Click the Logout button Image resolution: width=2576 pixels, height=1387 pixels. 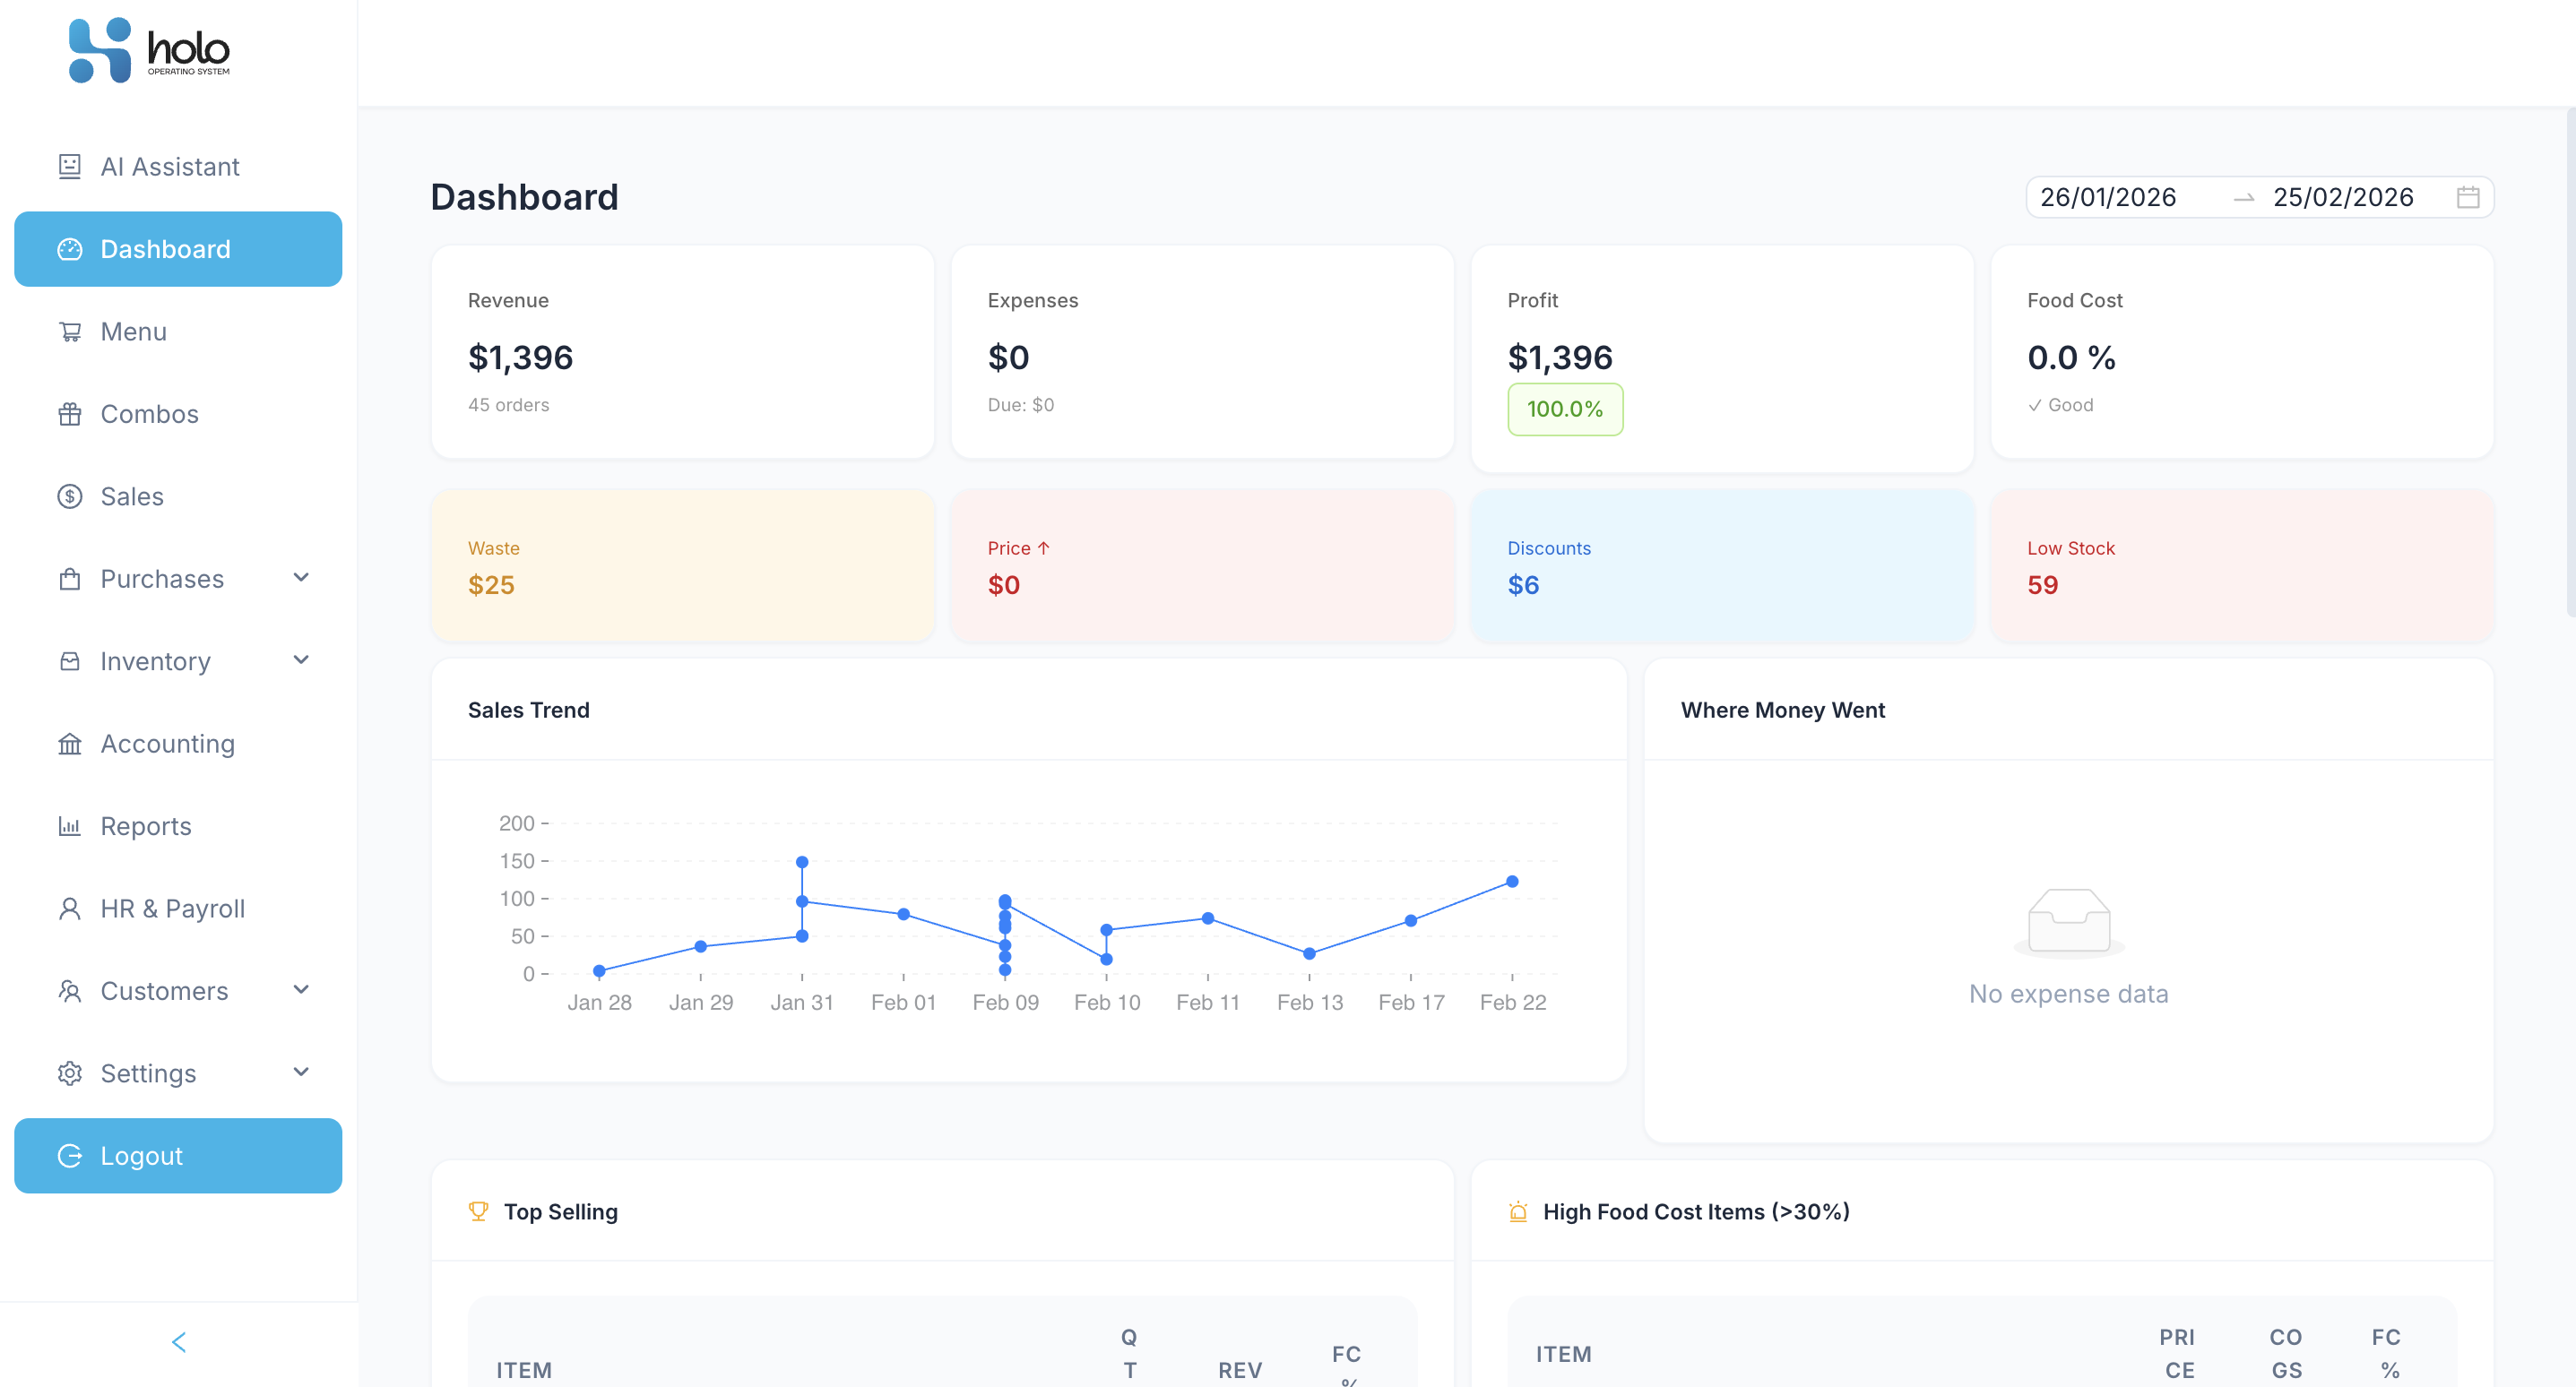pos(177,1155)
